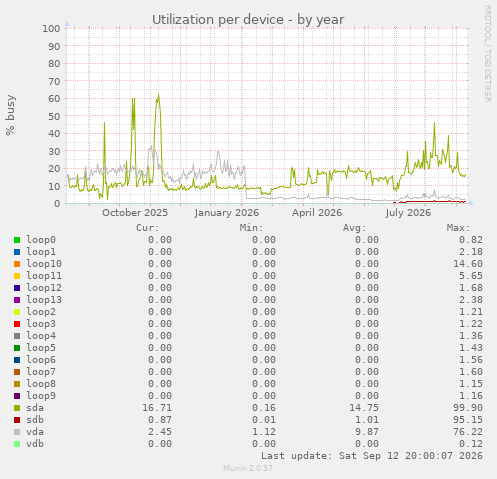
Task: Click sda average value 14.75
Action: 364,408
